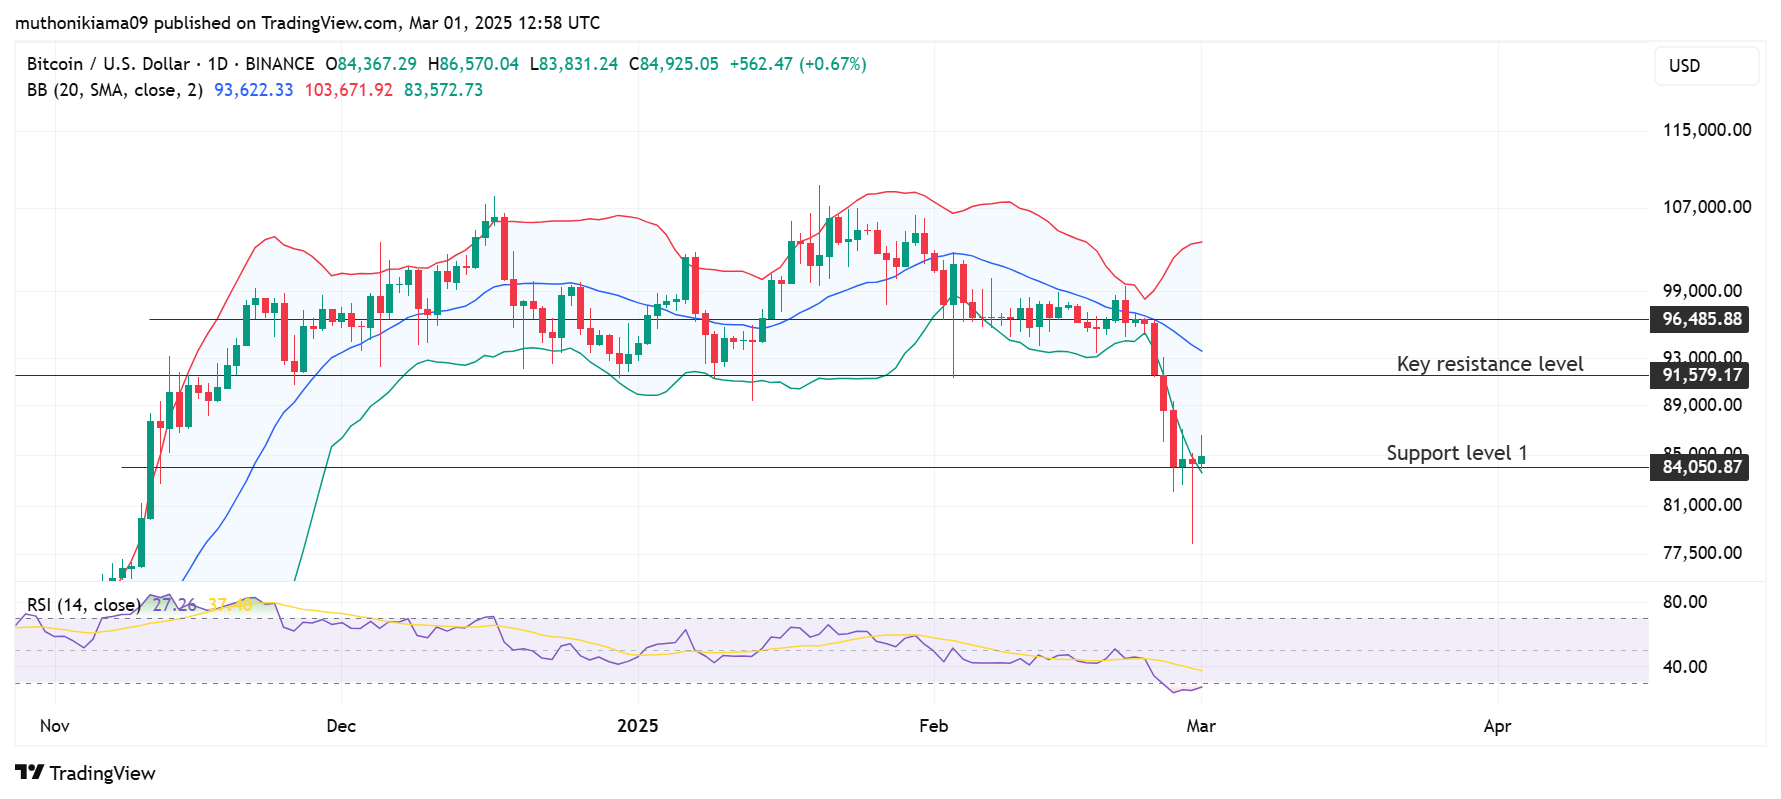1781x799 pixels.
Task: Click the blue BB basis value 93,622.33
Action: [x=253, y=90]
